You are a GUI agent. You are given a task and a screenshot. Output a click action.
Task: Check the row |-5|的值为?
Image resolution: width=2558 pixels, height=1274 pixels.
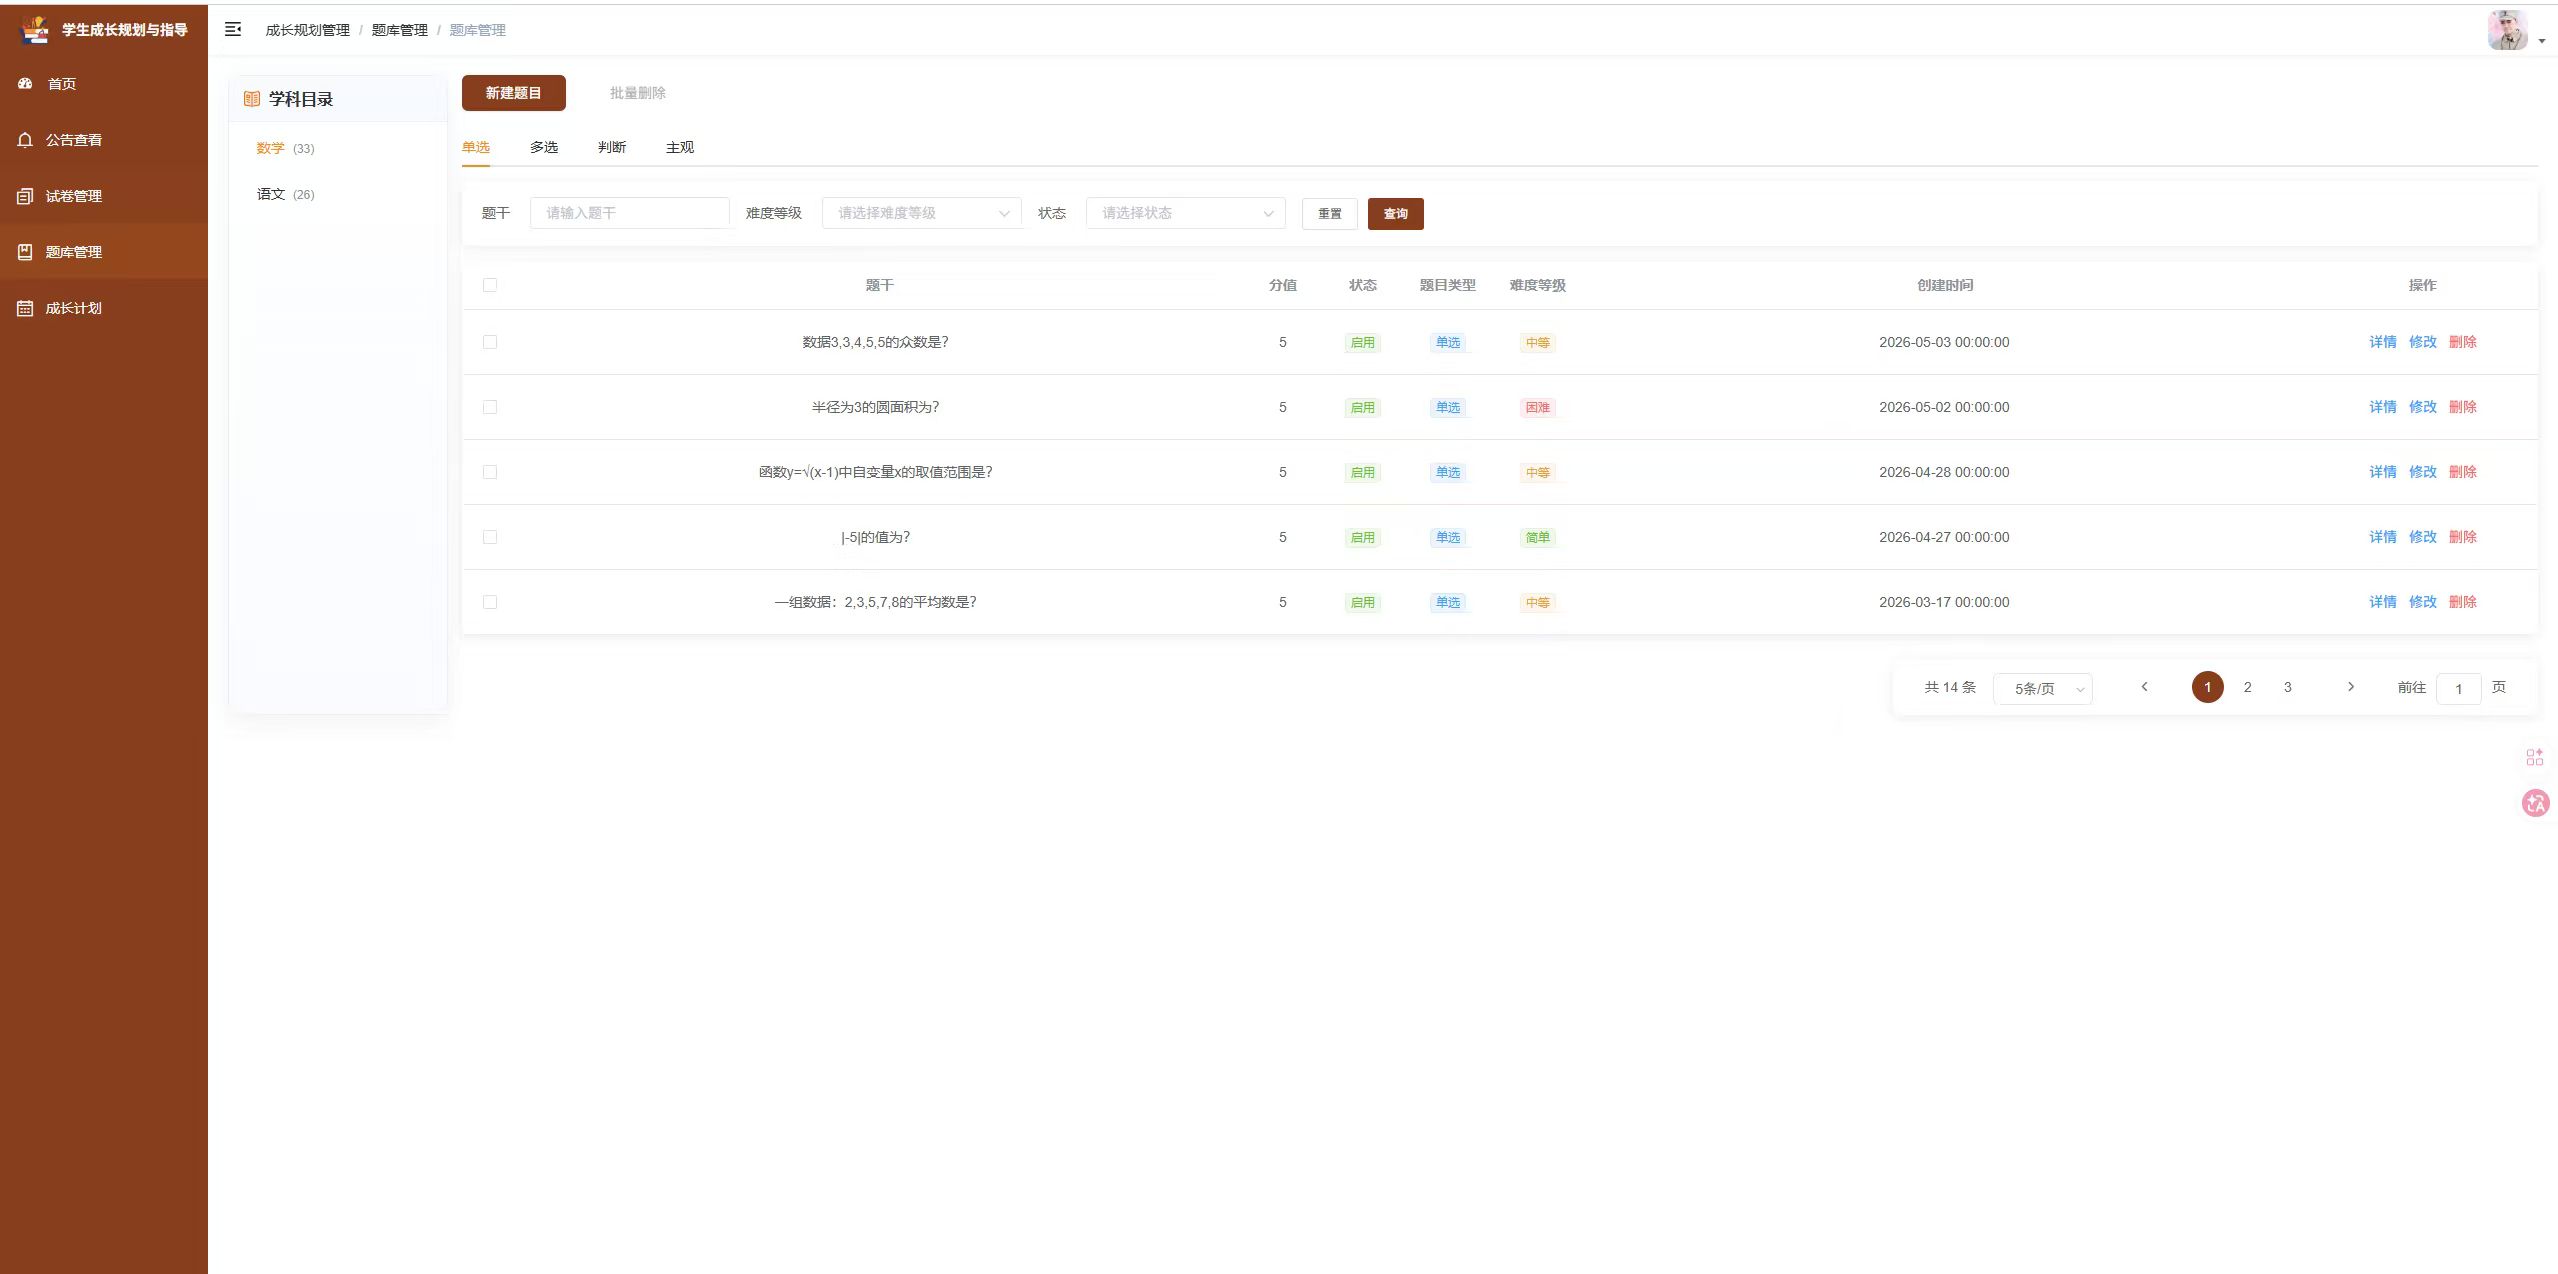pyautogui.click(x=490, y=537)
